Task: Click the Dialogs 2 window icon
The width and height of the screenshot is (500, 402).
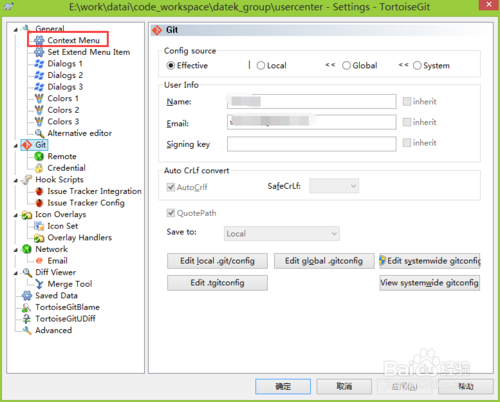Action: (x=39, y=75)
